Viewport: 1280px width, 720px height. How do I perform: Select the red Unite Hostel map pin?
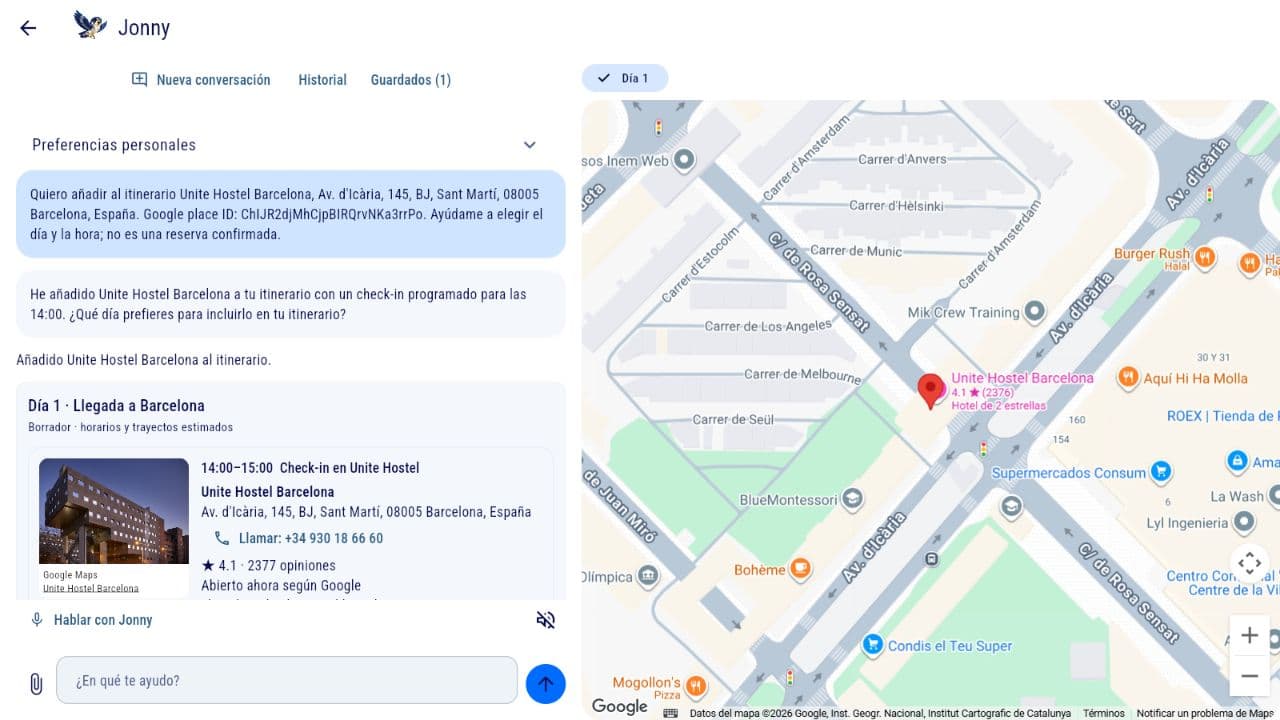point(931,391)
